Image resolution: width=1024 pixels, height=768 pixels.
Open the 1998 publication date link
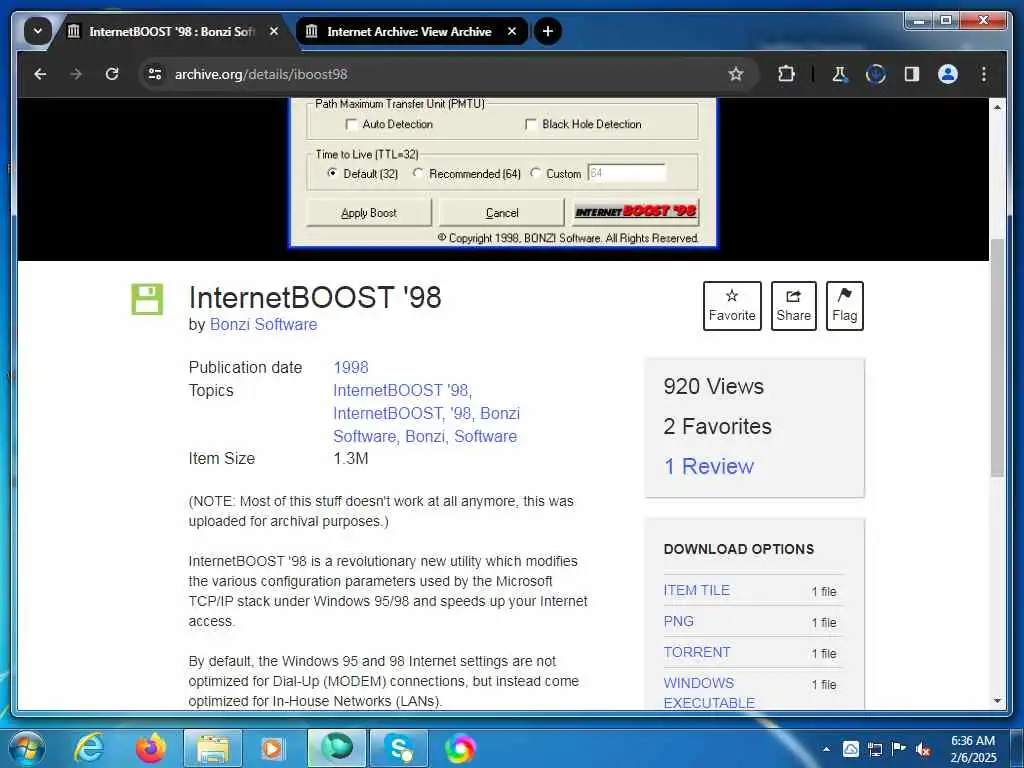(x=351, y=368)
